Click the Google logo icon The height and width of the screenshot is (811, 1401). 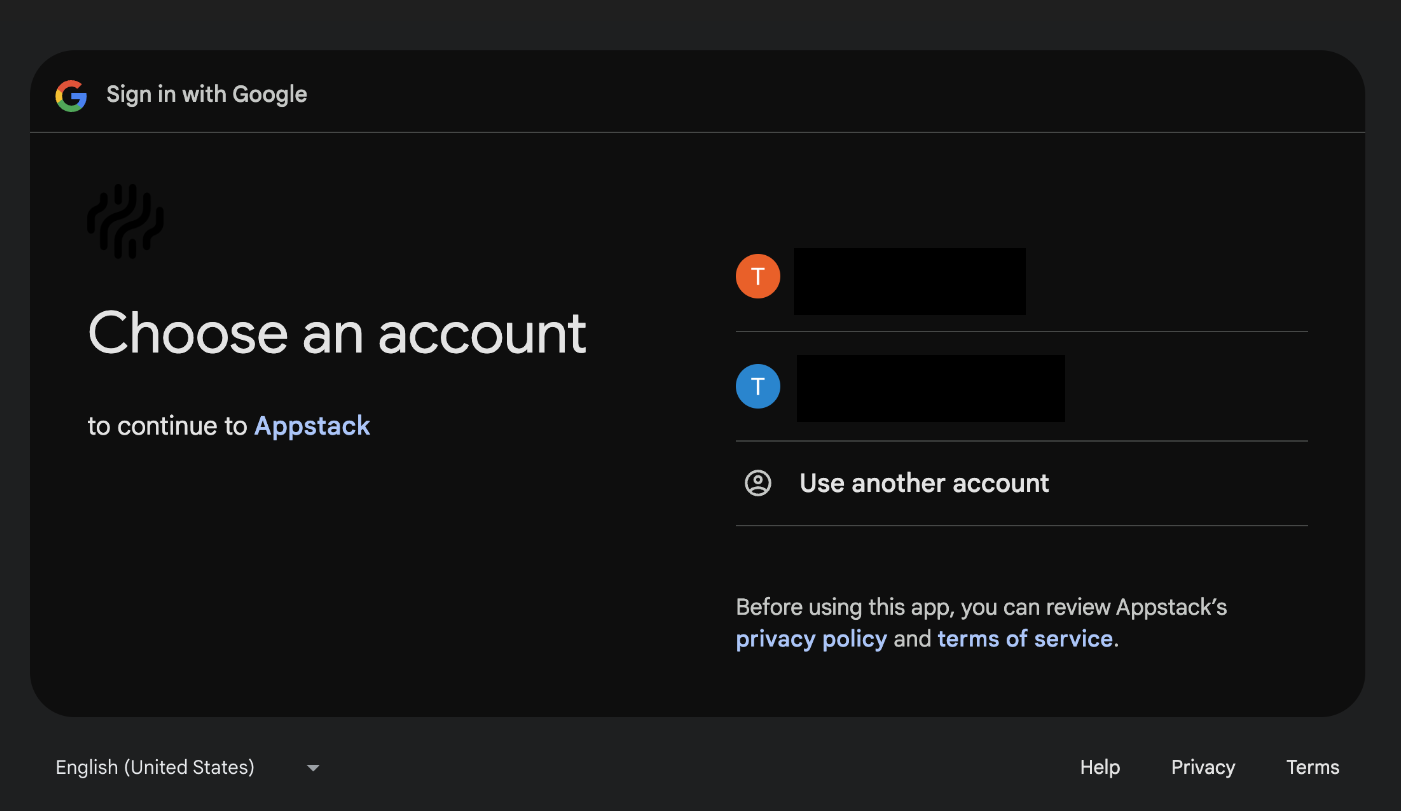click(x=71, y=95)
